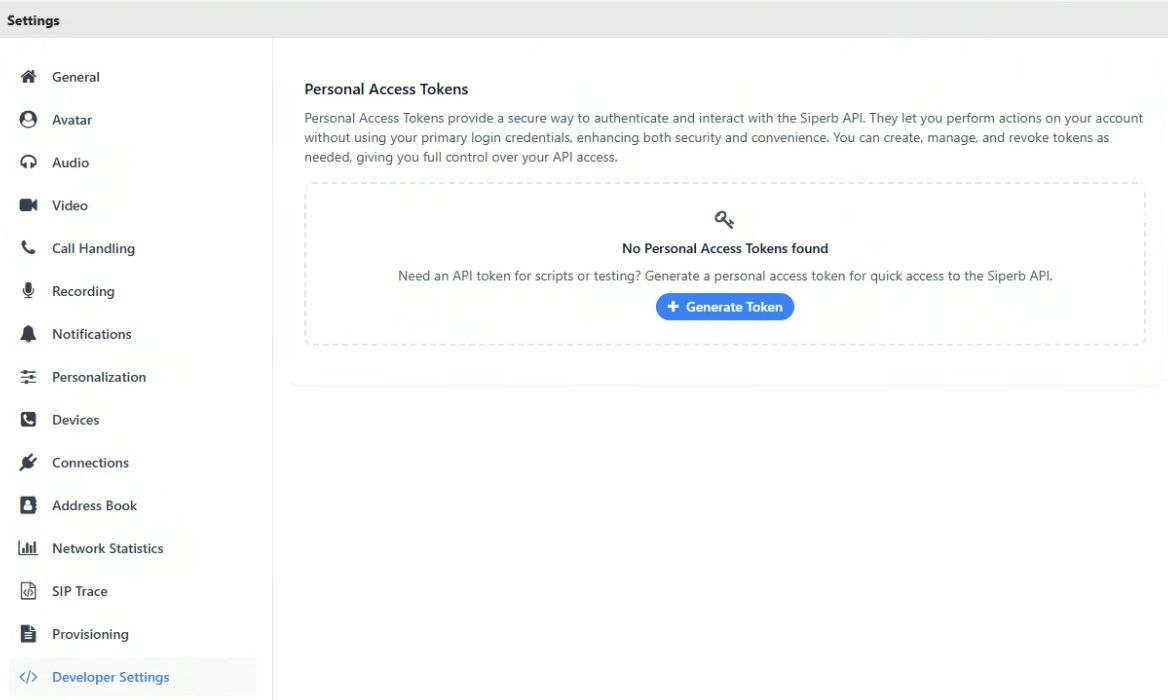Screen dimensions: 1168x700
Task: Click the Network Statistics chart icon
Action: click(x=28, y=548)
